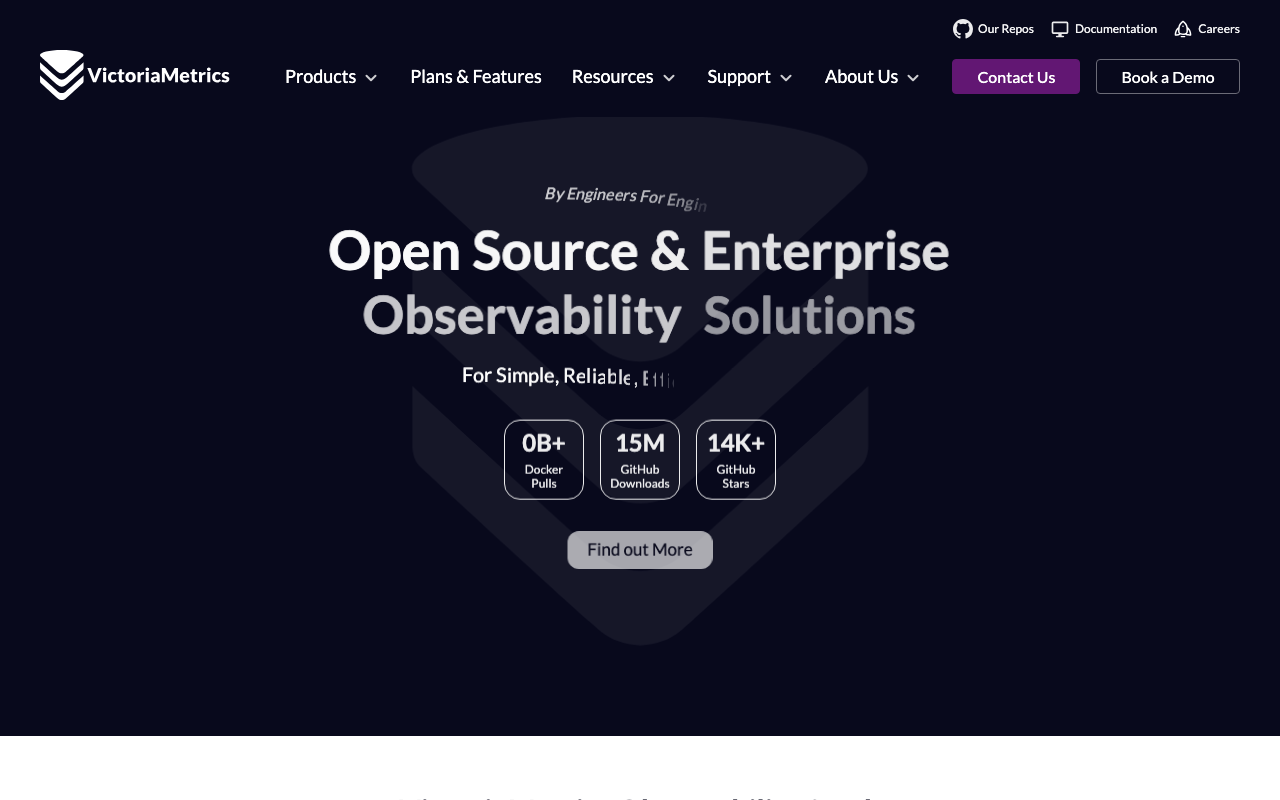Image resolution: width=1280 pixels, height=800 pixels.
Task: Open the Resources menu
Action: click(623, 77)
